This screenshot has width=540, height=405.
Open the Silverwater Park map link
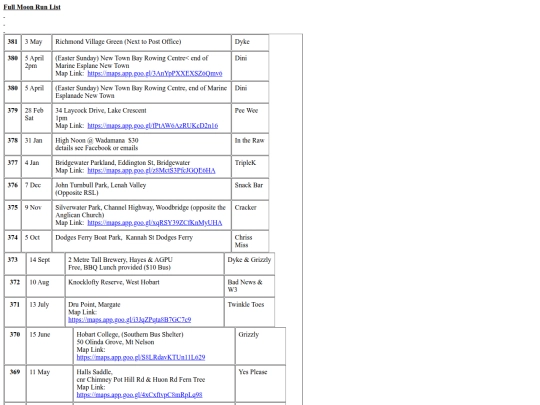coord(155,223)
